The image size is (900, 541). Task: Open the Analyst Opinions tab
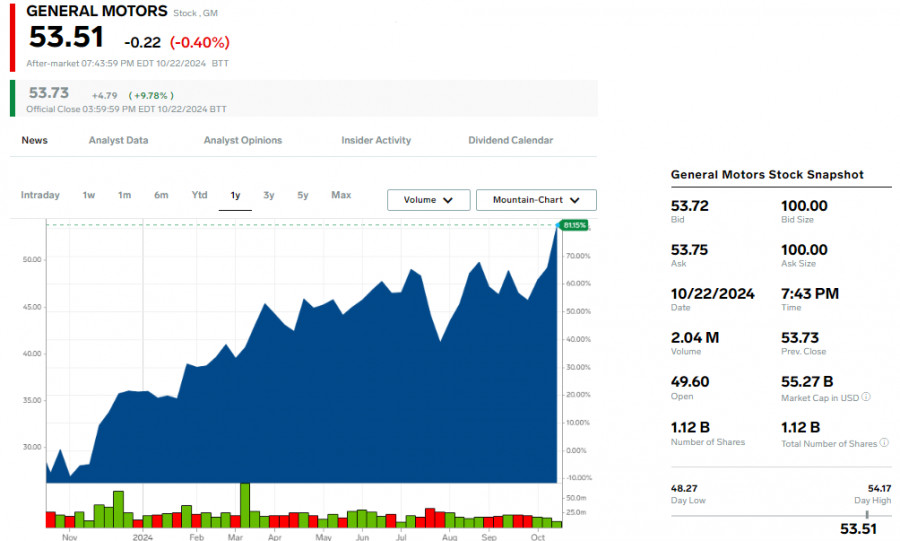pos(243,141)
